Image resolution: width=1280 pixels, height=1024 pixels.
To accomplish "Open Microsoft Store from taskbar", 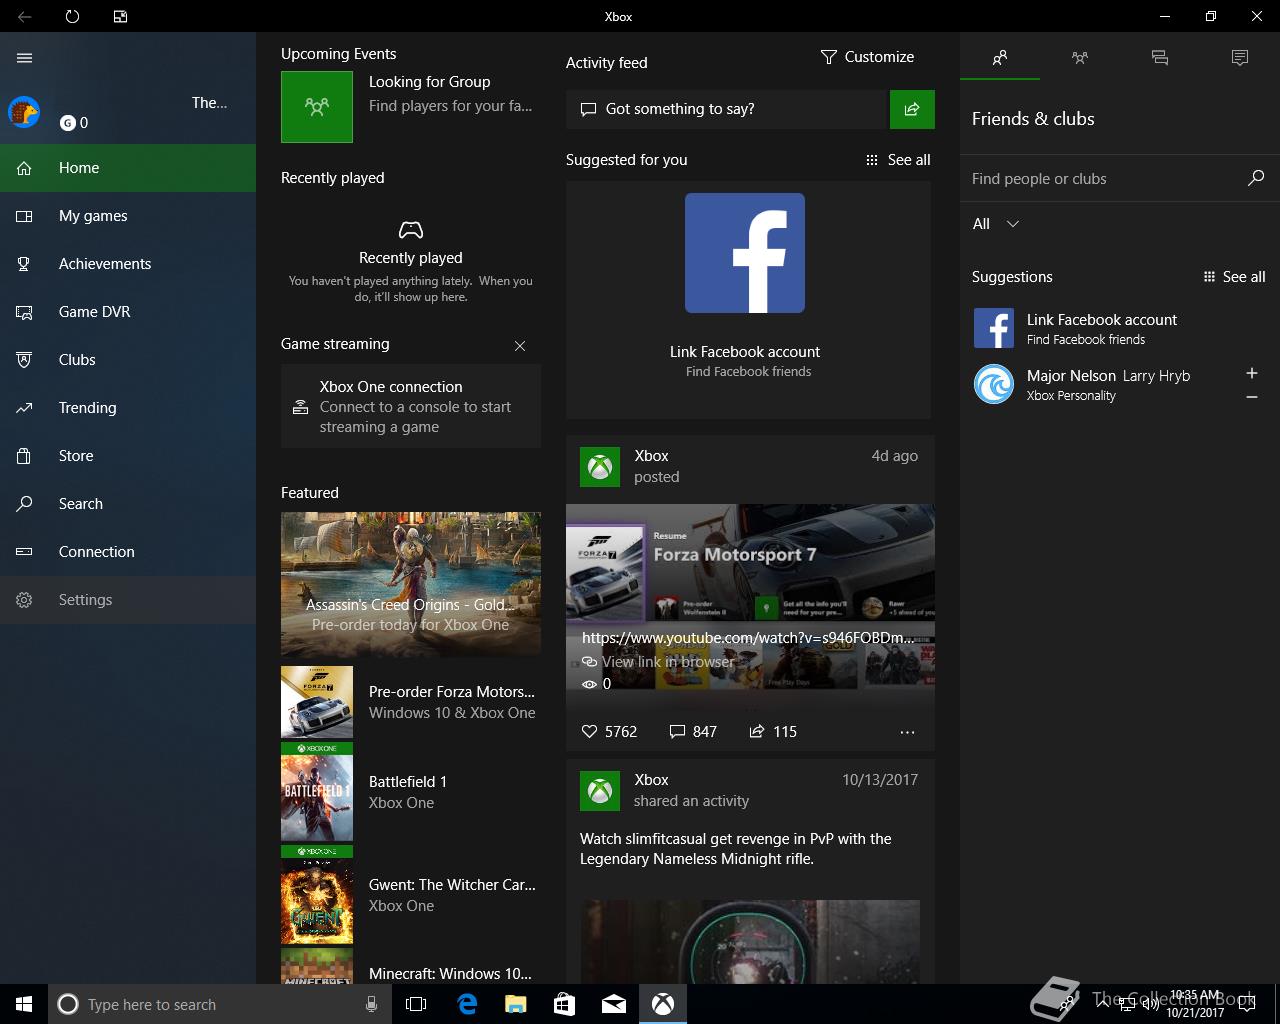I will pyautogui.click(x=565, y=1004).
